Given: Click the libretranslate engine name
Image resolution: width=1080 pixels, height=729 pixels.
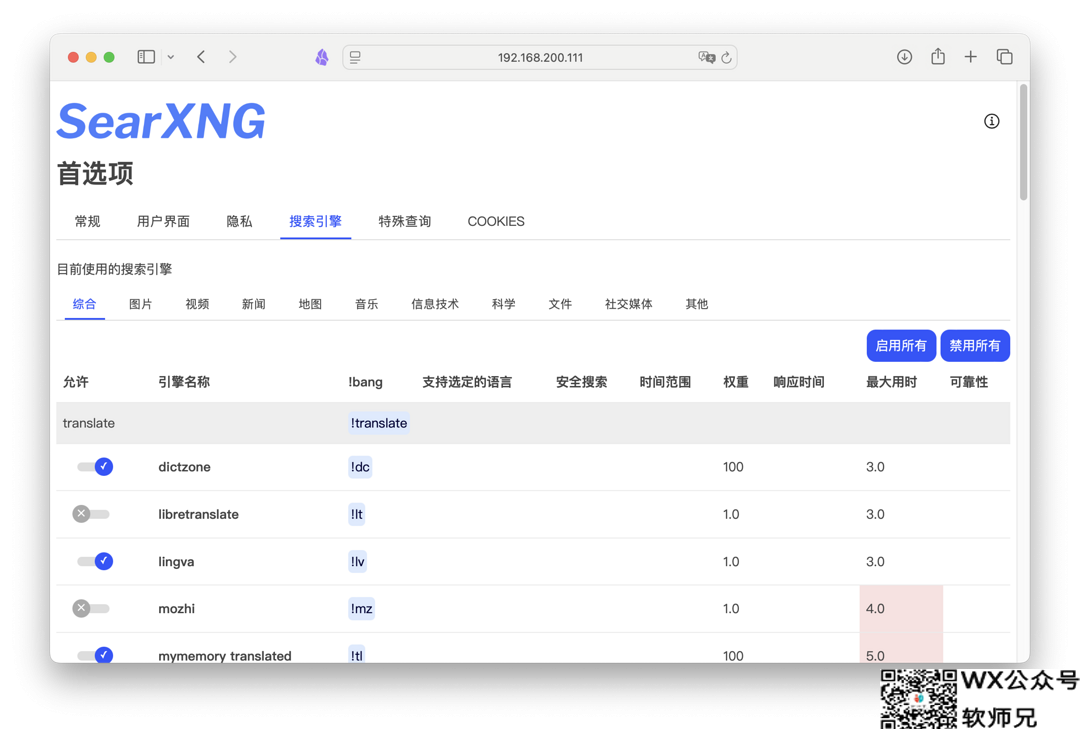Looking at the screenshot, I should point(198,514).
